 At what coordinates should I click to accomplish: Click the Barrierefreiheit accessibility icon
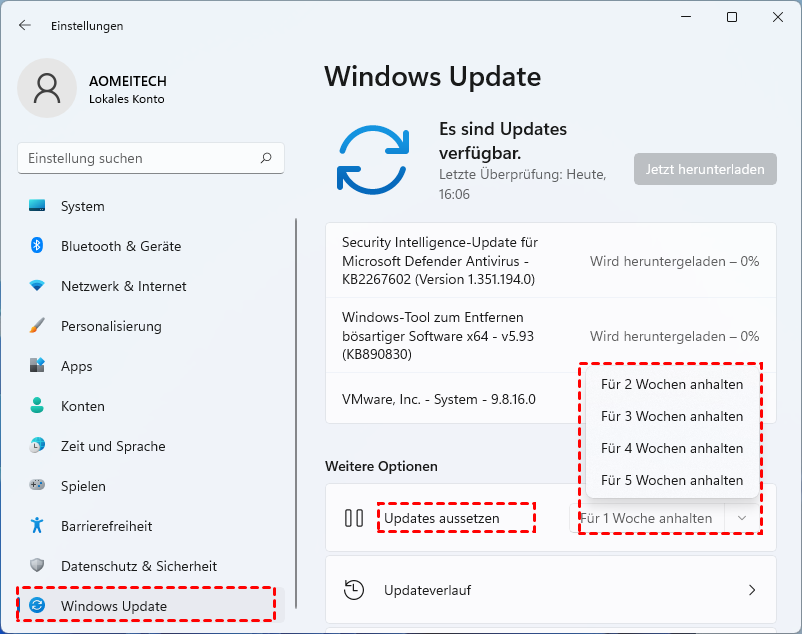pyautogui.click(x=37, y=525)
